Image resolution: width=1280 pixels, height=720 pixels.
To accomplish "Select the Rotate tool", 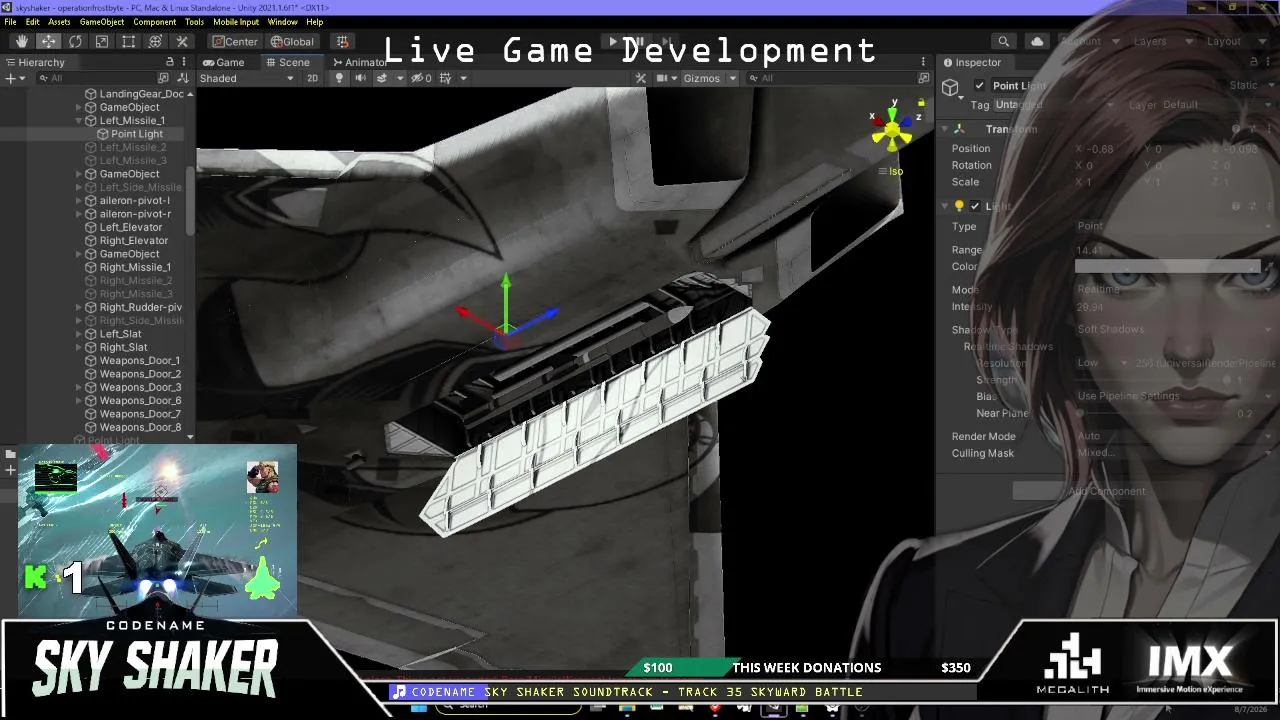I will [75, 41].
